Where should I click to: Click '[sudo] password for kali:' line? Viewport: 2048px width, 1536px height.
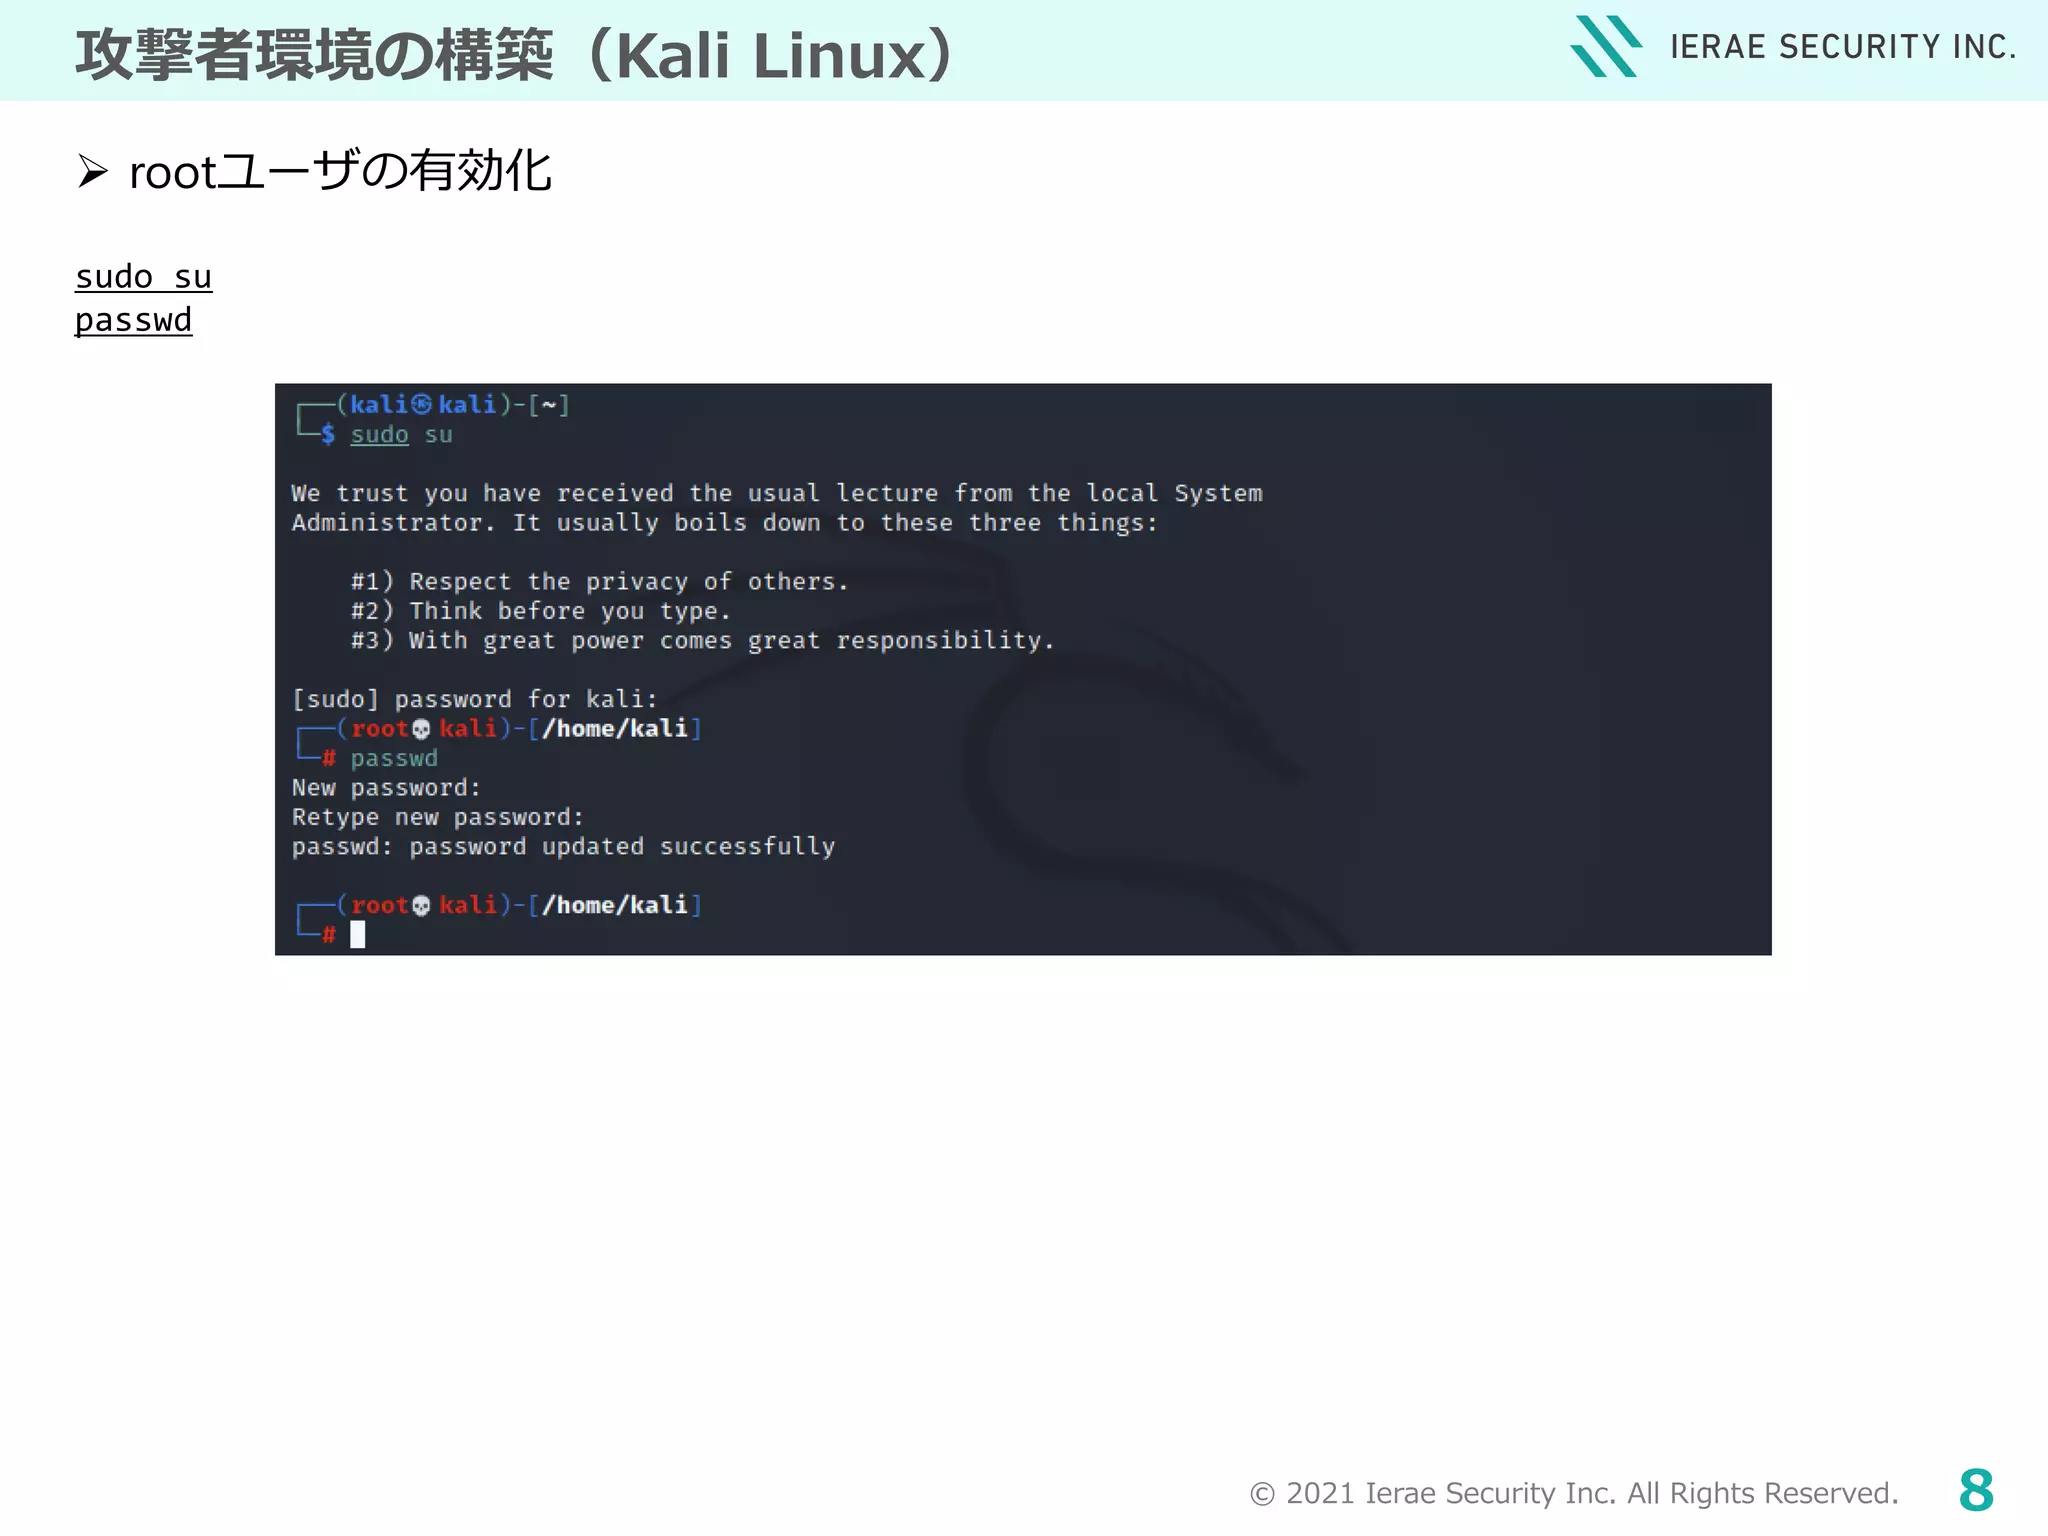pyautogui.click(x=474, y=699)
